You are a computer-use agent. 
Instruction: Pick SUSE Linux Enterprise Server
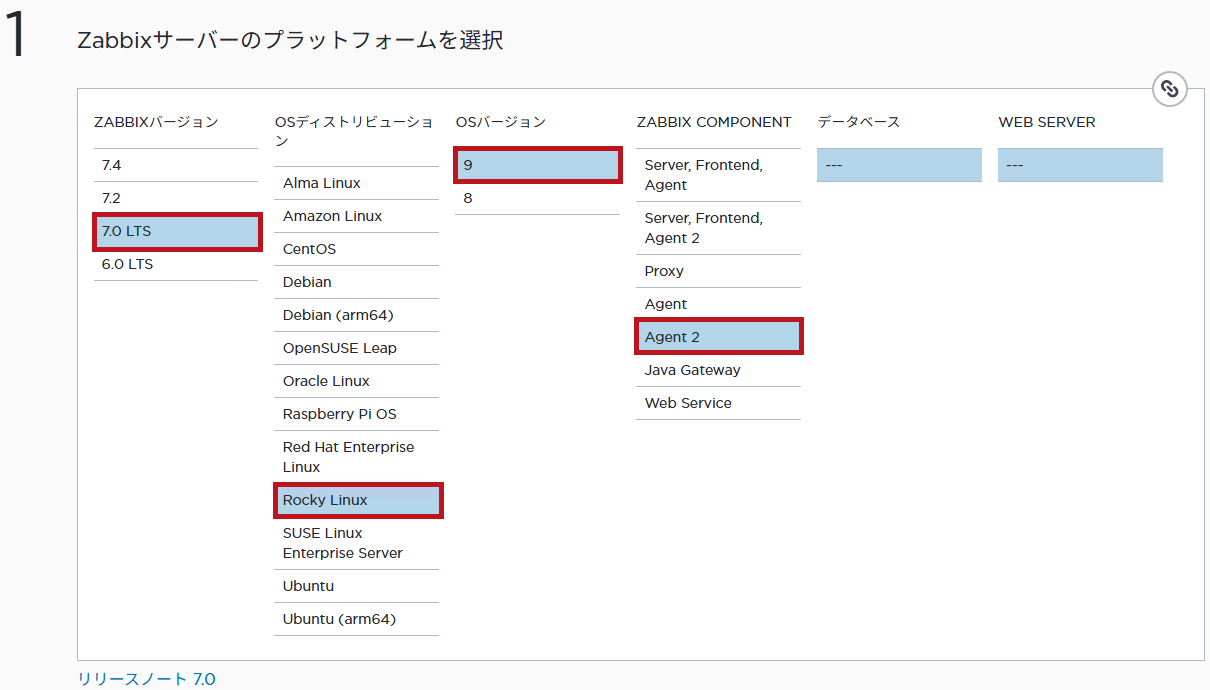(x=357, y=543)
